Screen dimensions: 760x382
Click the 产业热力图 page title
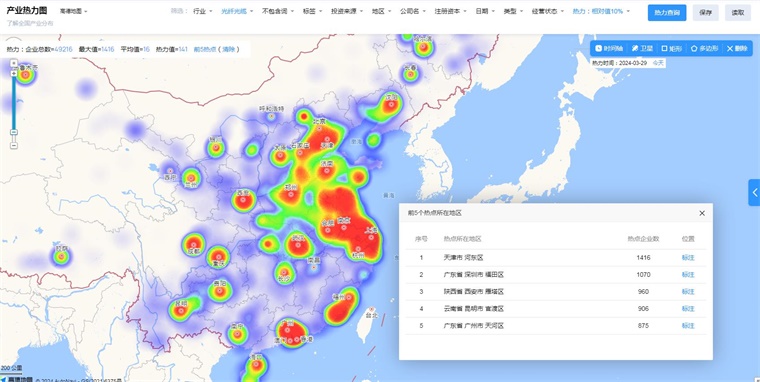point(27,11)
